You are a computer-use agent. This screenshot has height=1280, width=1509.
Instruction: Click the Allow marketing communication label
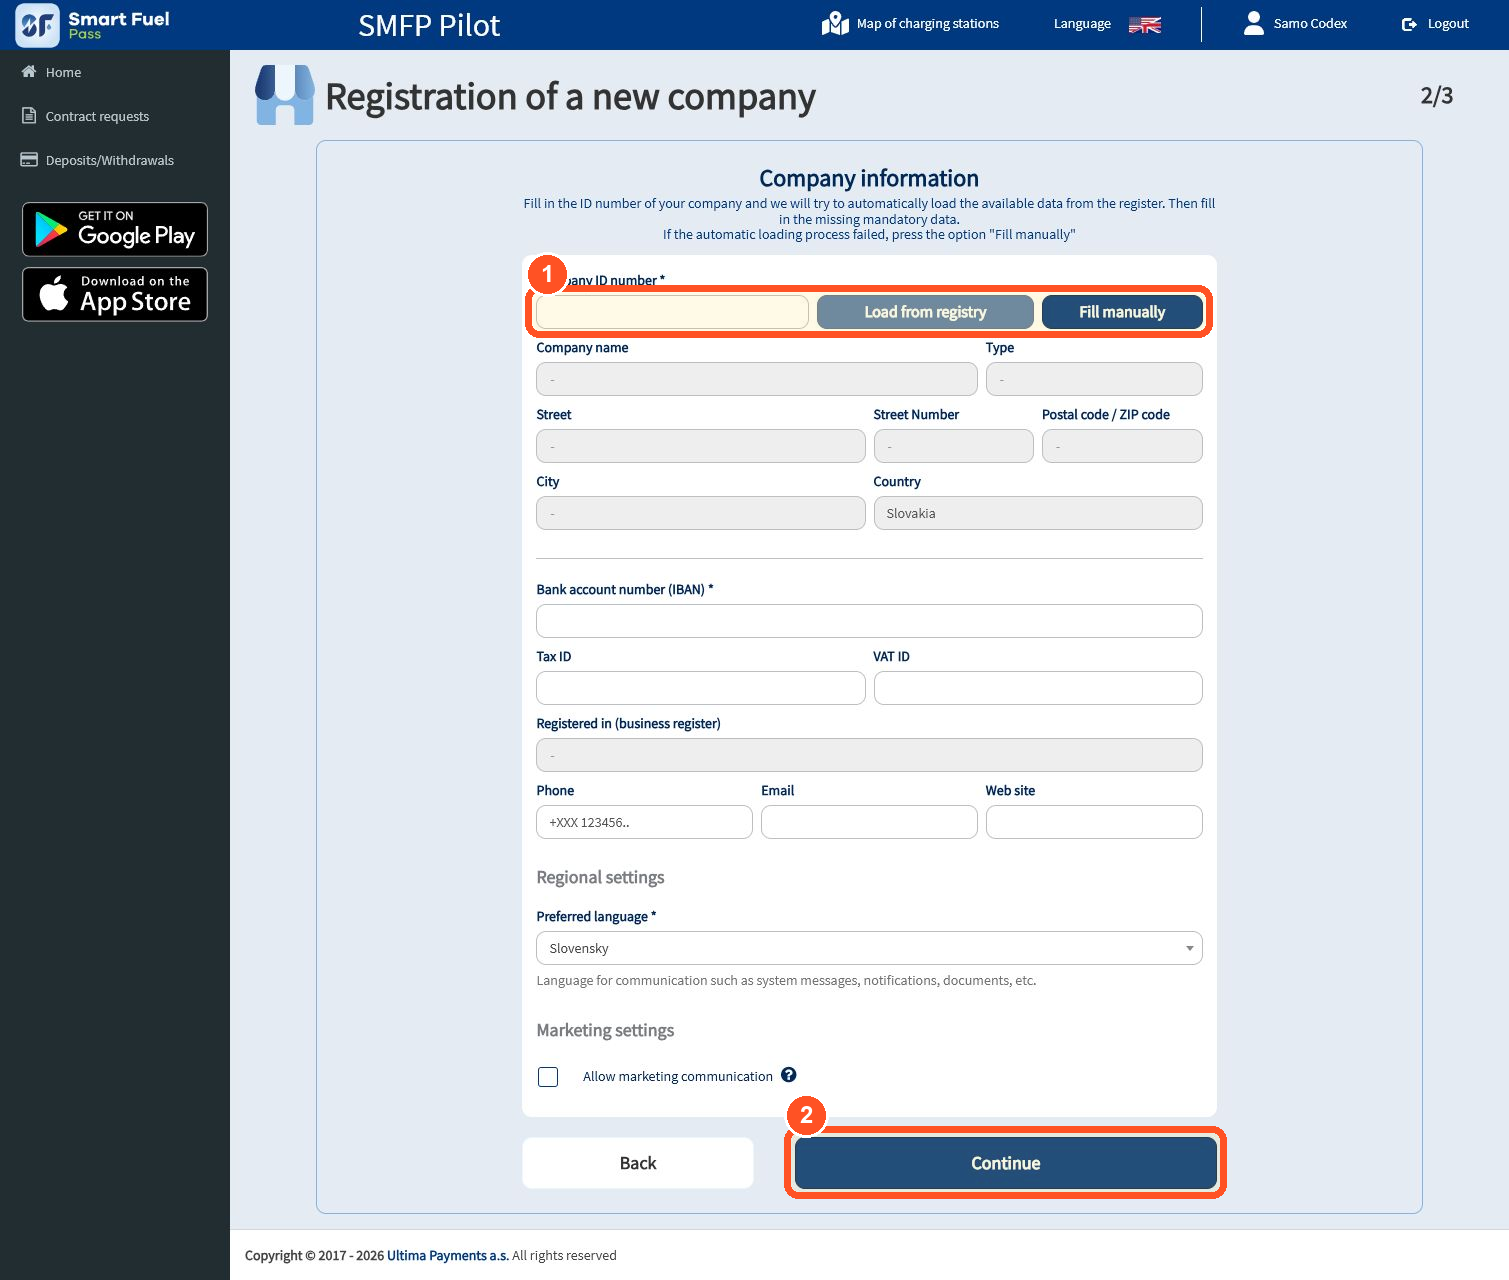tap(678, 1077)
